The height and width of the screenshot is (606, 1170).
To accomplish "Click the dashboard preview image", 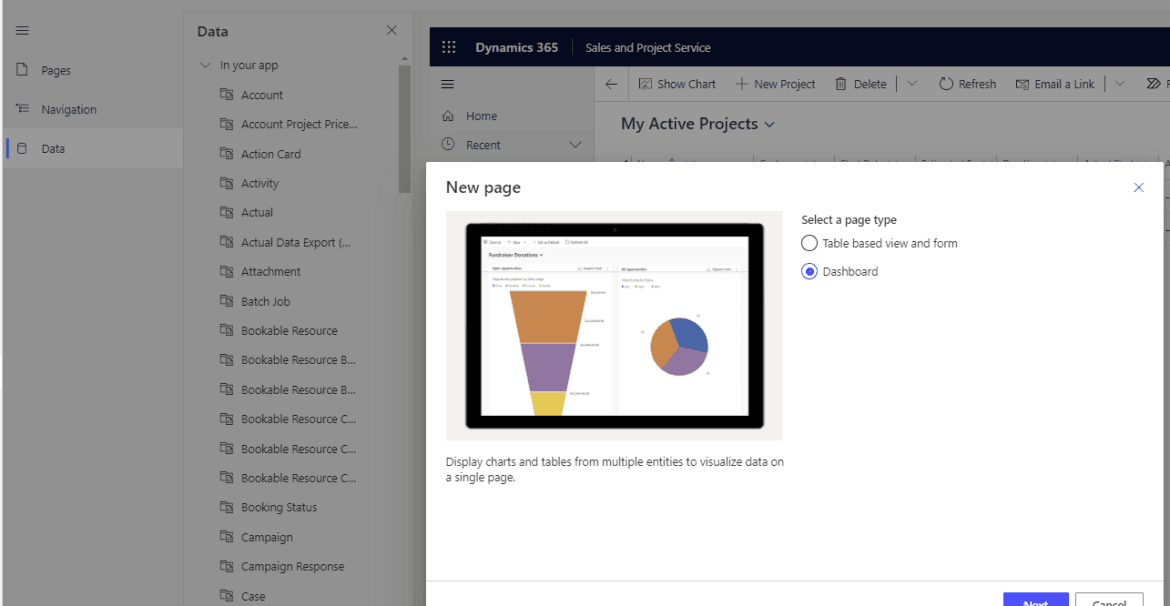I will coord(615,326).
